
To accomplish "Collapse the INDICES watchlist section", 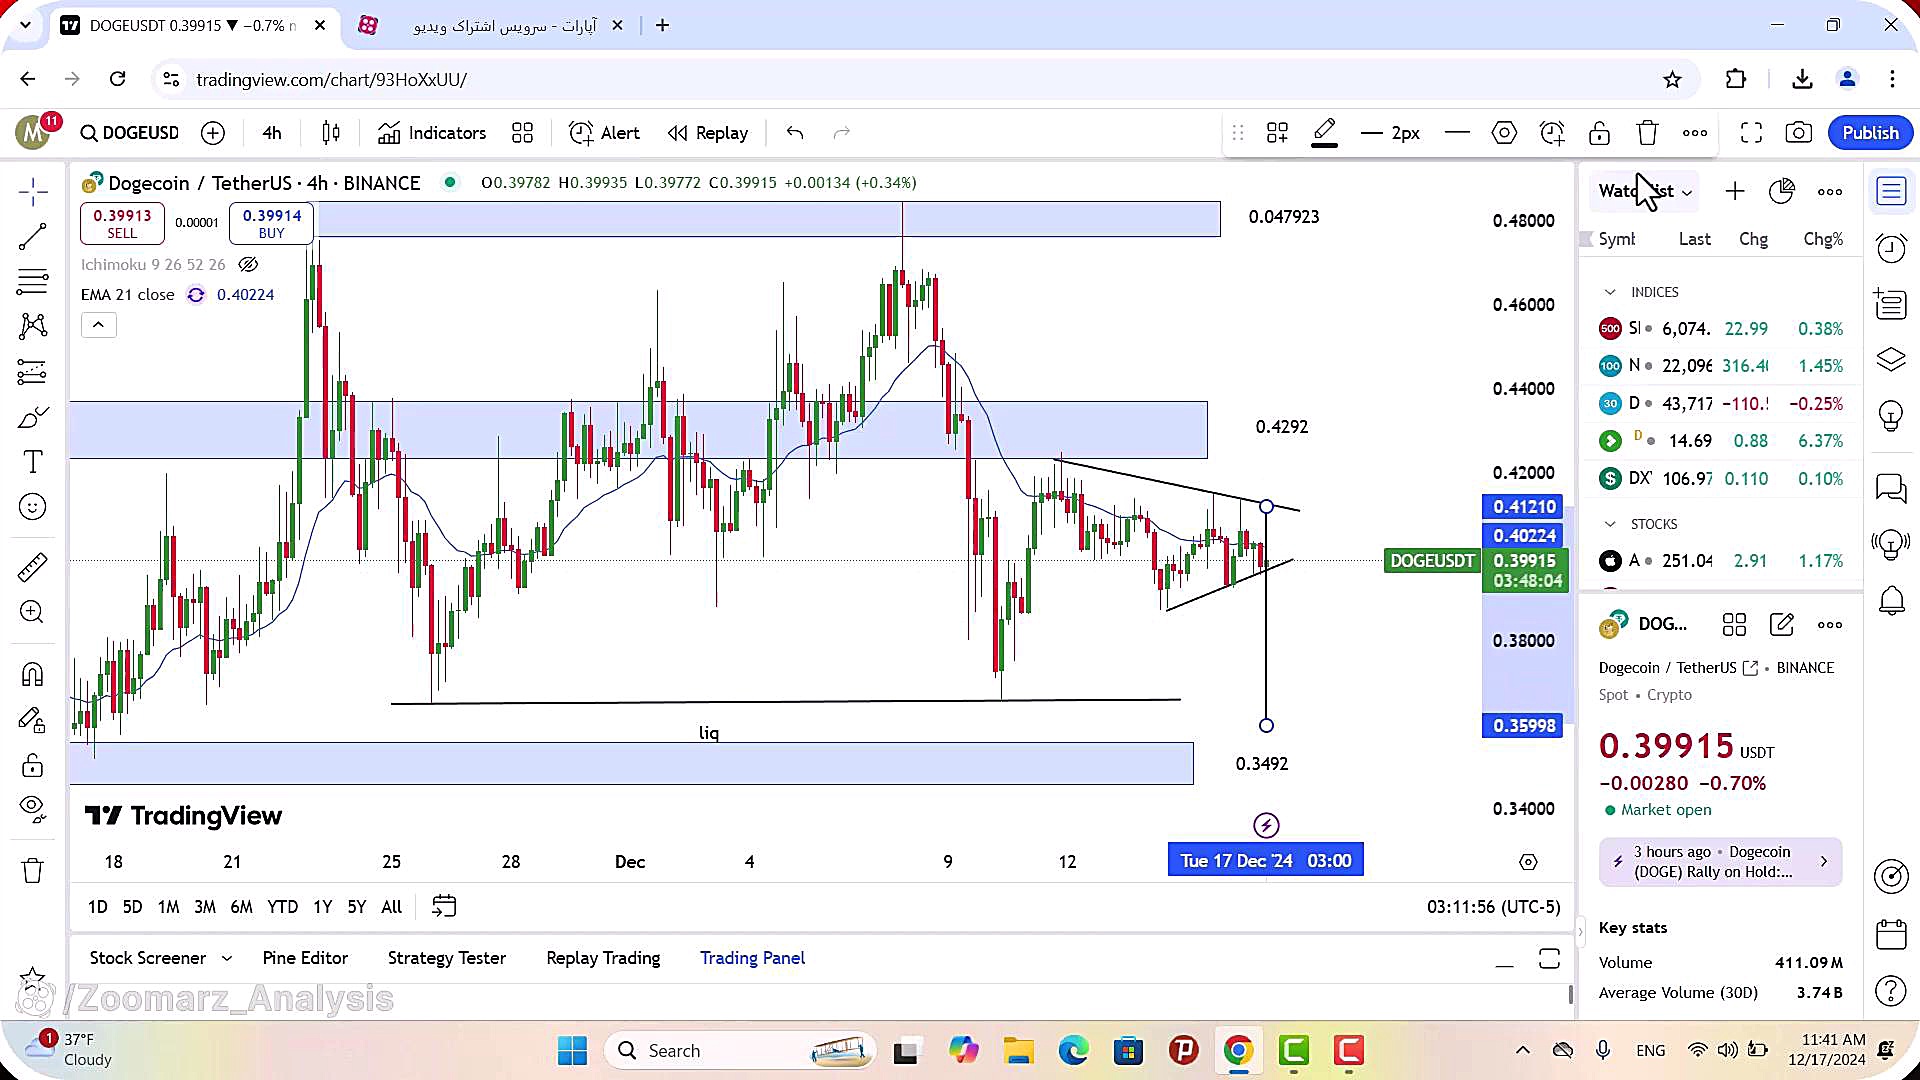I will click(1610, 292).
